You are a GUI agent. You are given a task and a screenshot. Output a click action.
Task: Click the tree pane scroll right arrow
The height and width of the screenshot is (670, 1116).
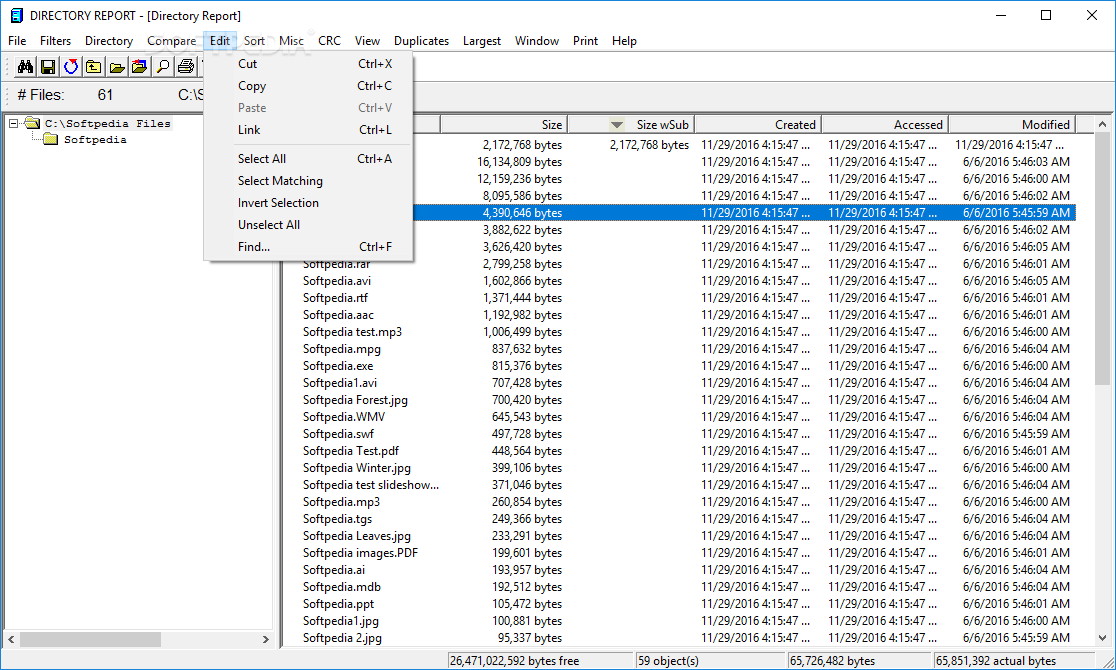265,639
